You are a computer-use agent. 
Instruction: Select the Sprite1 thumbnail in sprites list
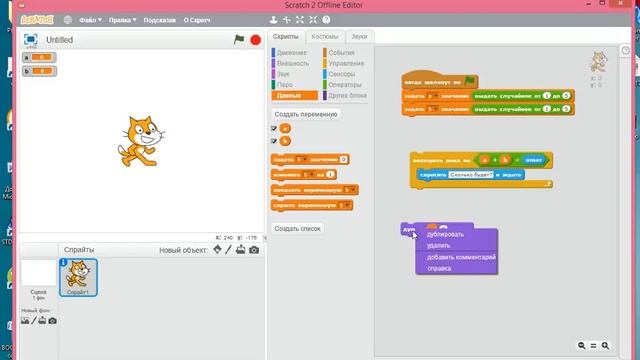78,277
